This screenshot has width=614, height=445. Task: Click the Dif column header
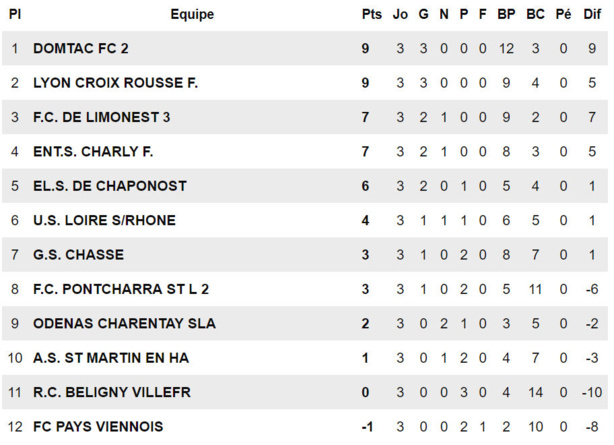pos(592,15)
